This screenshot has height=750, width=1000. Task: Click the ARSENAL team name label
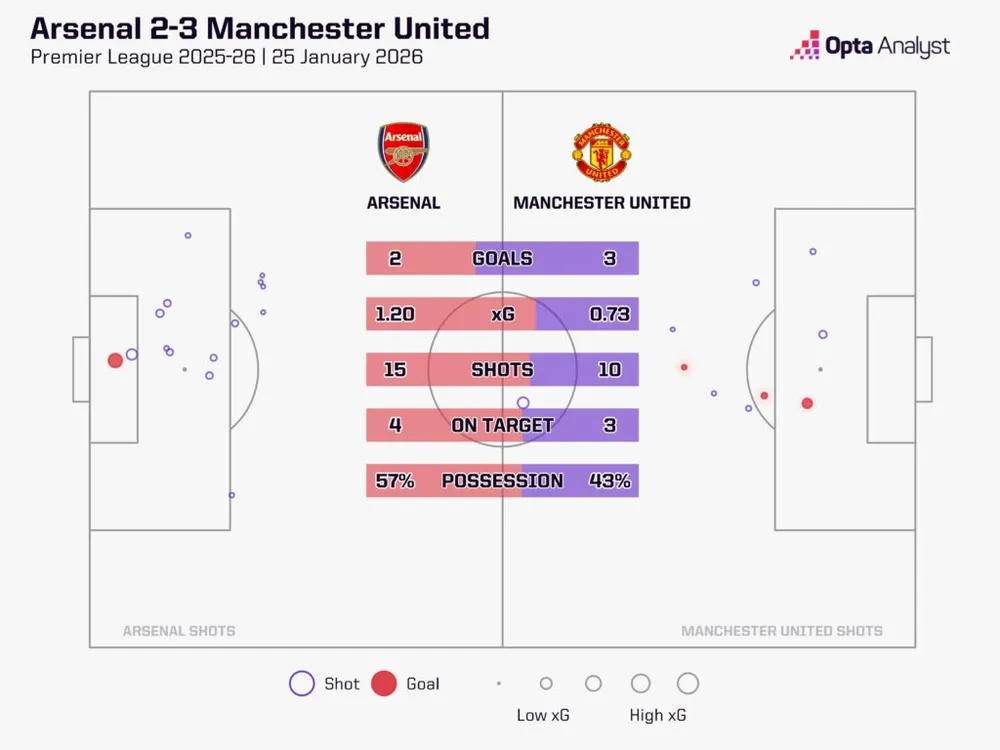[403, 202]
